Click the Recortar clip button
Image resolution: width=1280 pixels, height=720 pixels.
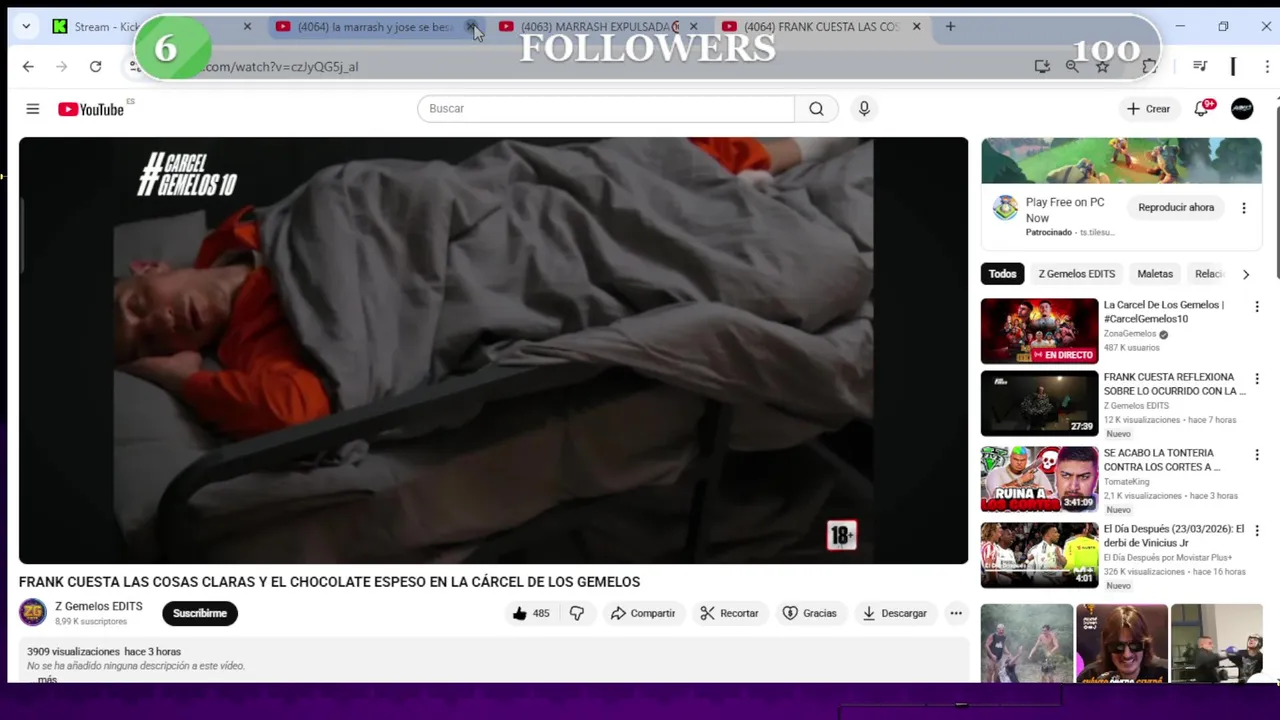(x=729, y=613)
